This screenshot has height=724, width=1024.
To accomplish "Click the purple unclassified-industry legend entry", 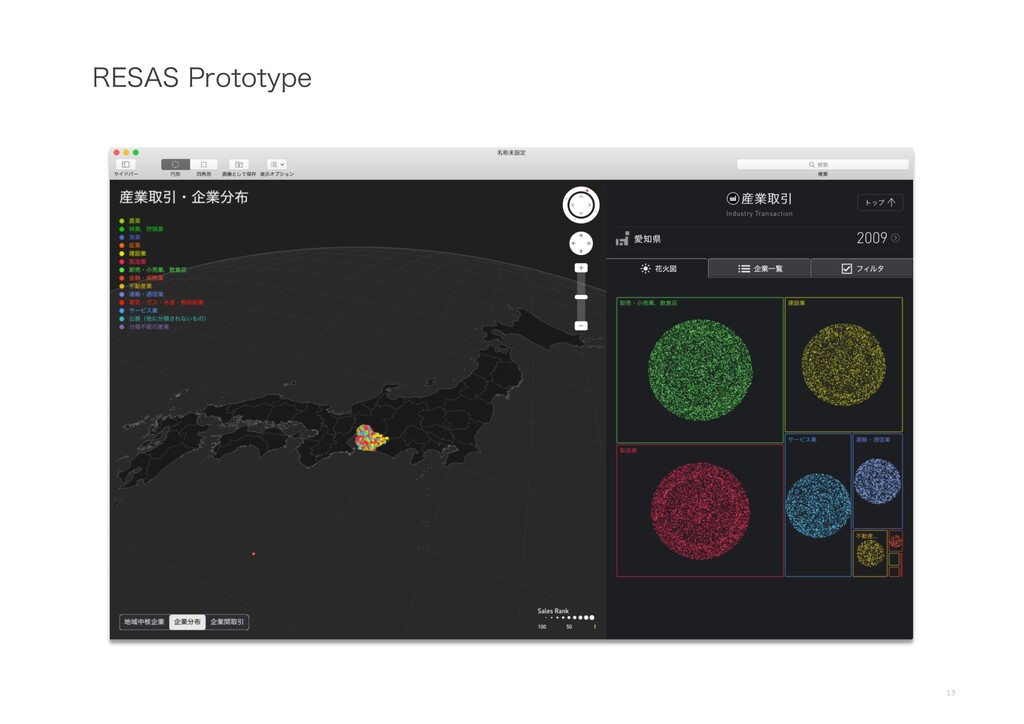I will 144,326.
